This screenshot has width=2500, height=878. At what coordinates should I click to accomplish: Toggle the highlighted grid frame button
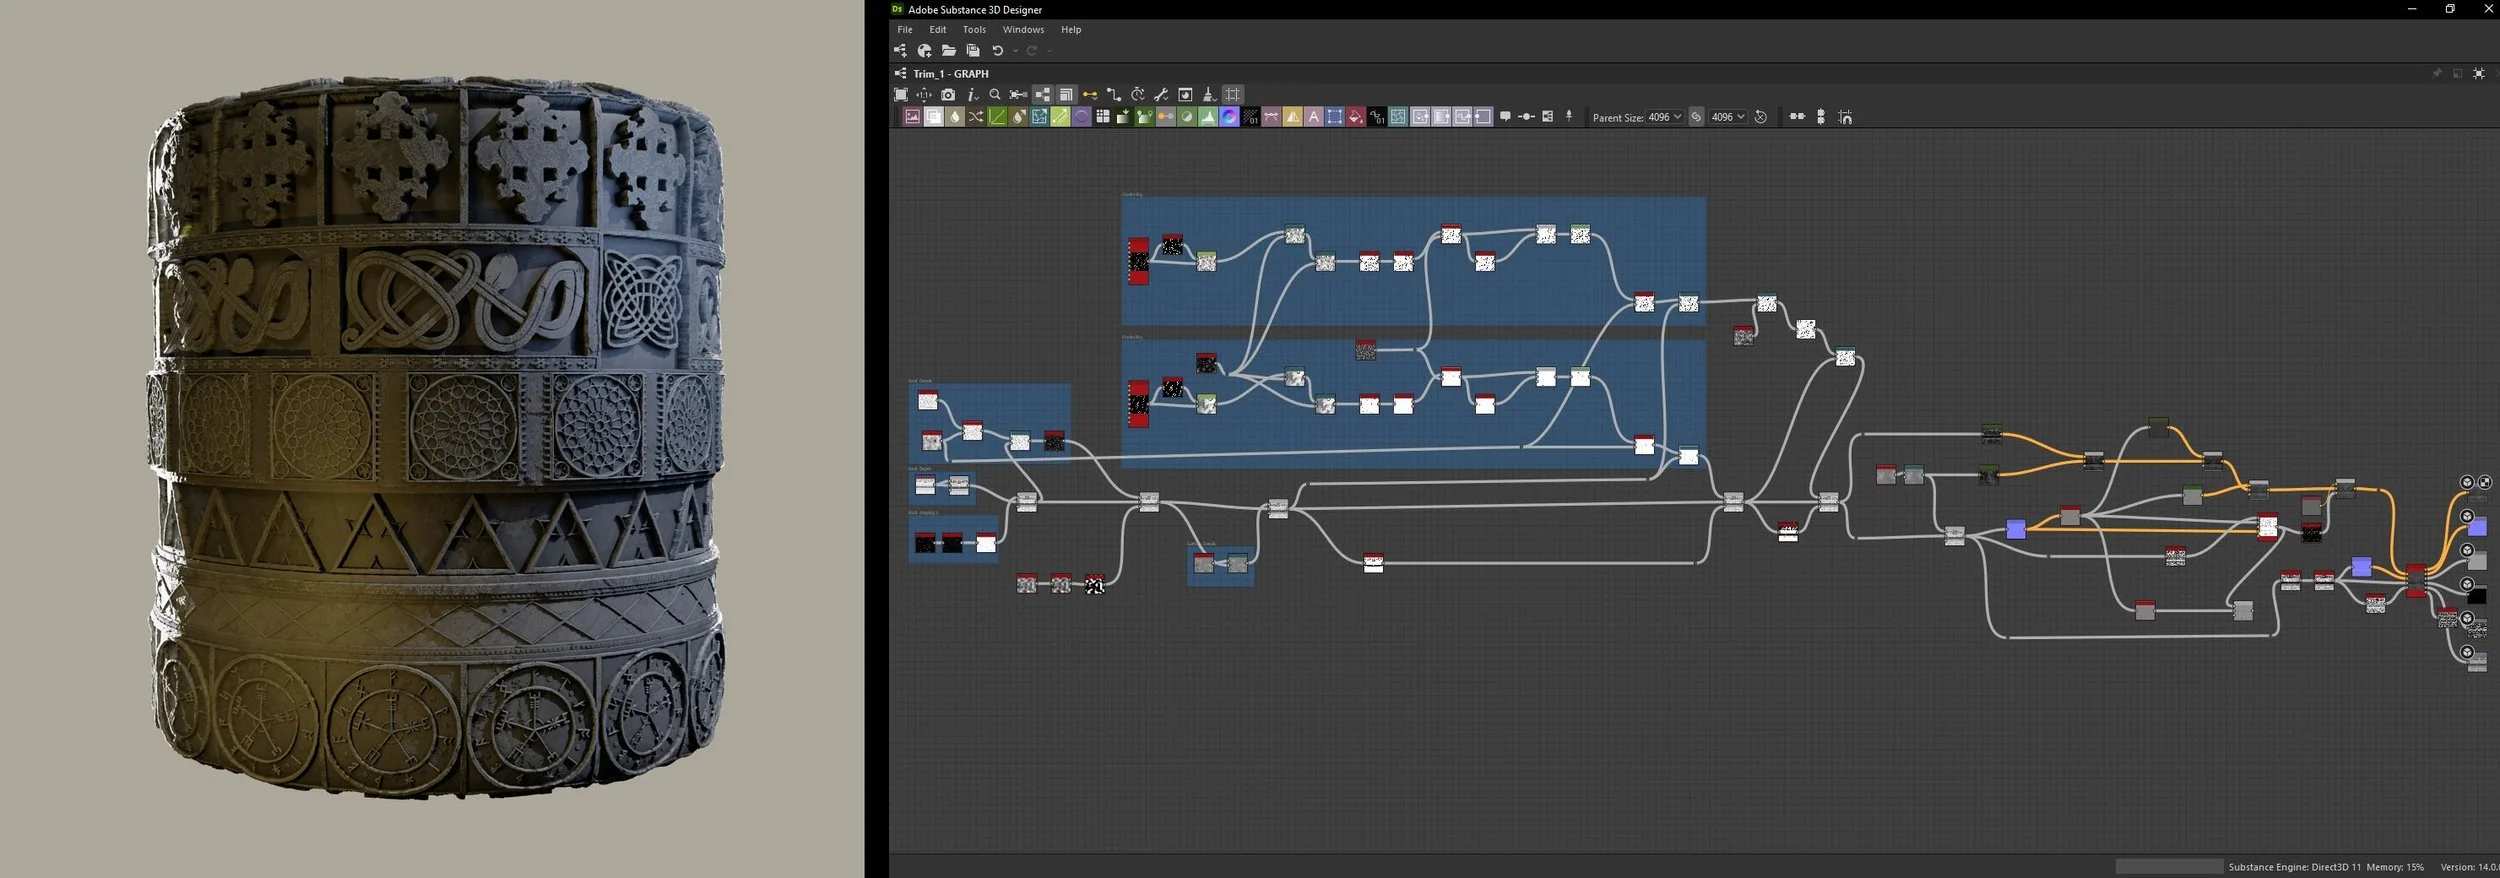(1232, 94)
